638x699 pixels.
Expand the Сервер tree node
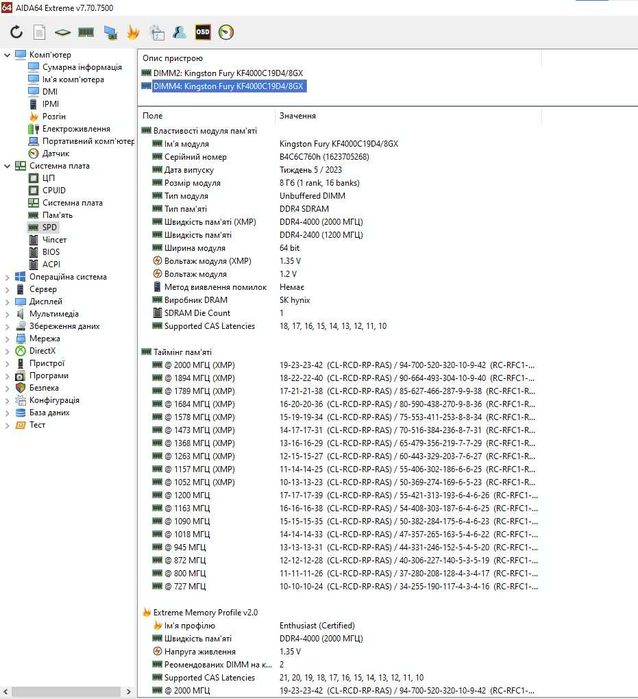7,289
